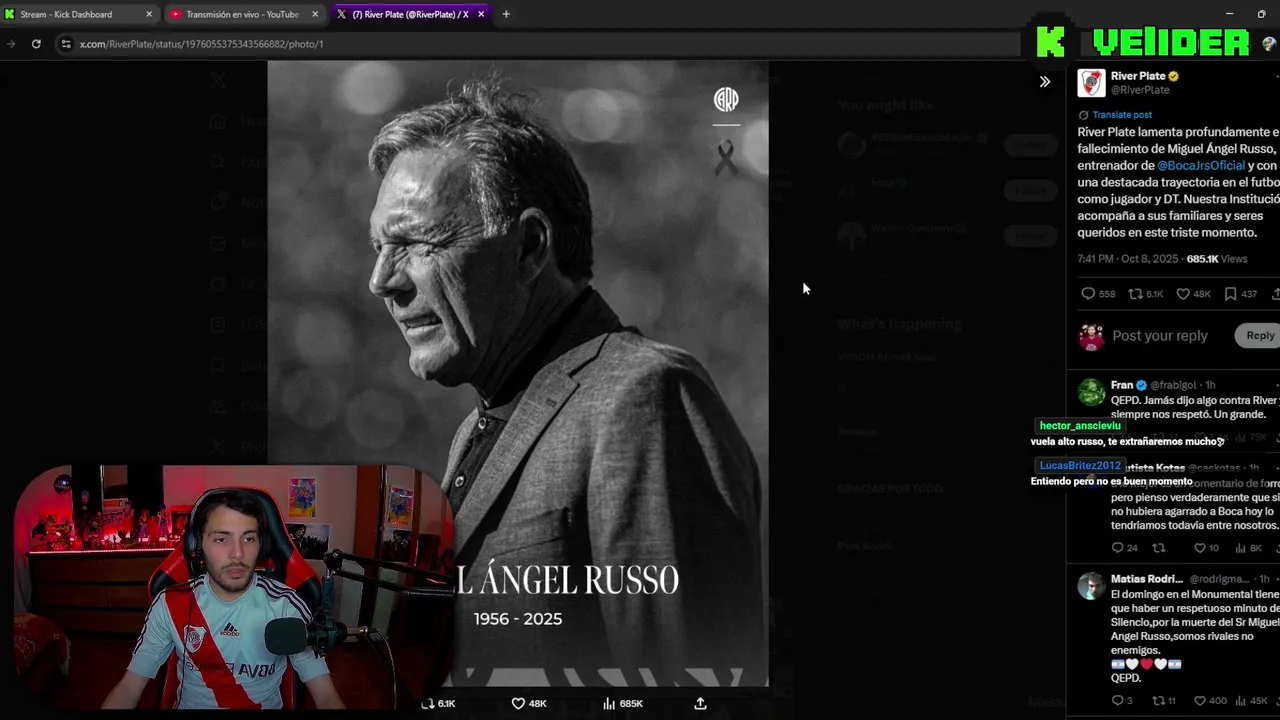Open the poster avatar beside Post your reply
Screen dimensions: 1280x720
pos(1091,336)
